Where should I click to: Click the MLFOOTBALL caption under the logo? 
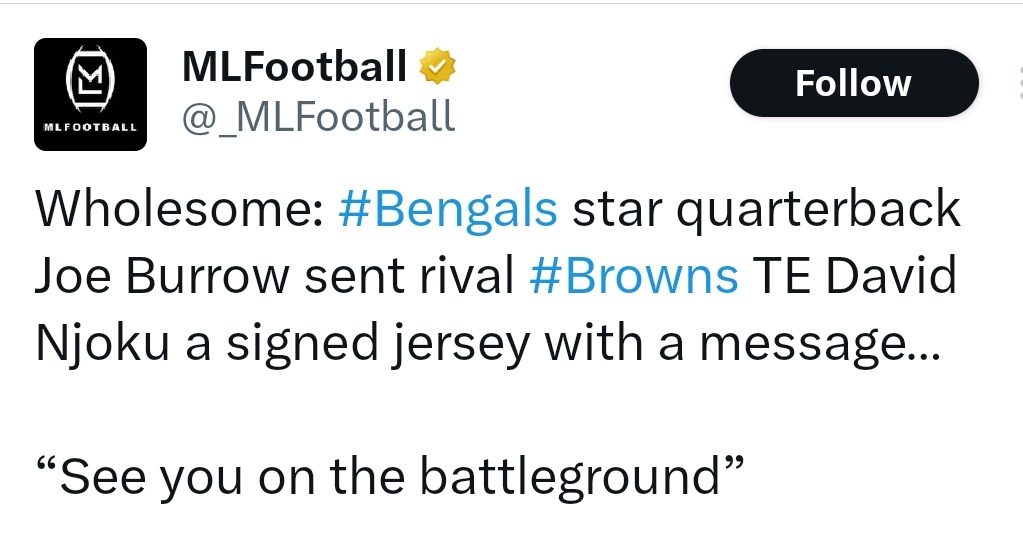(90, 127)
